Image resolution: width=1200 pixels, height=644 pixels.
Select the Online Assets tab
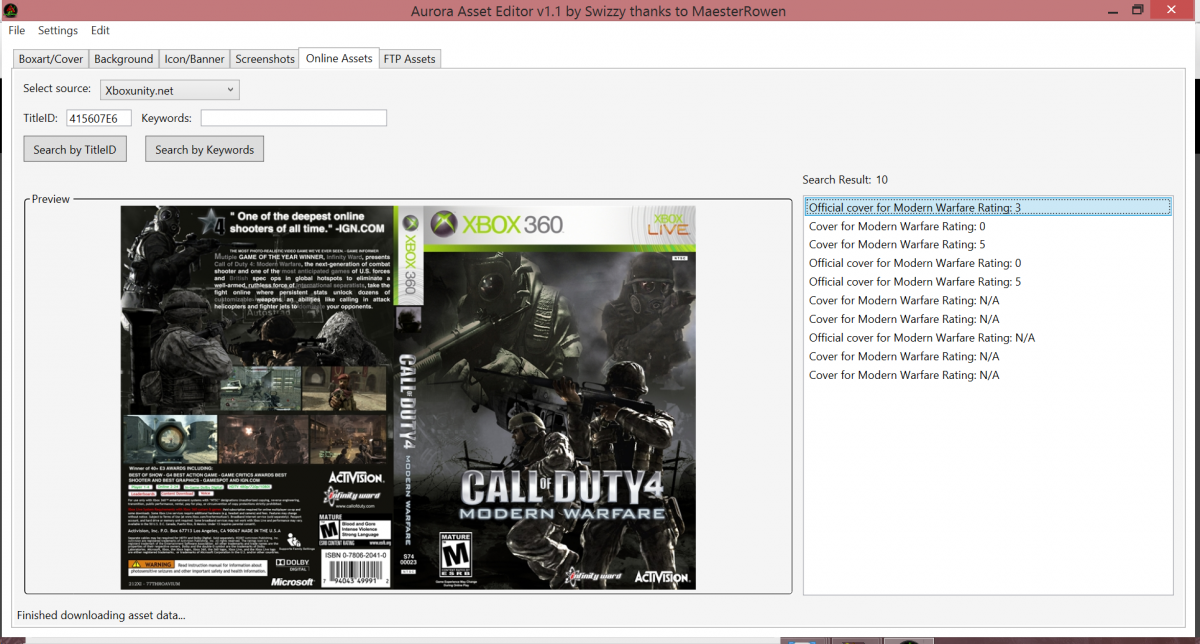tap(339, 58)
